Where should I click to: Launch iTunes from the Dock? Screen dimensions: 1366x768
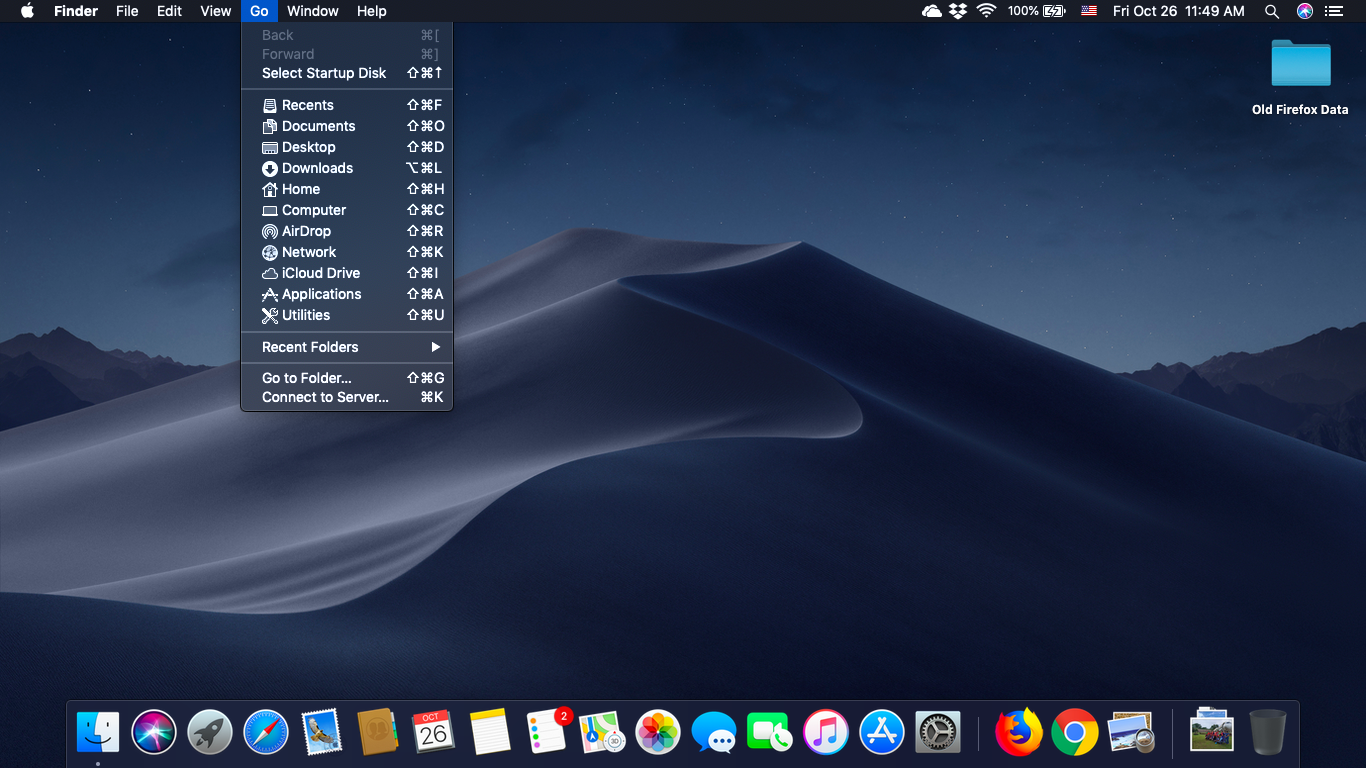point(826,733)
